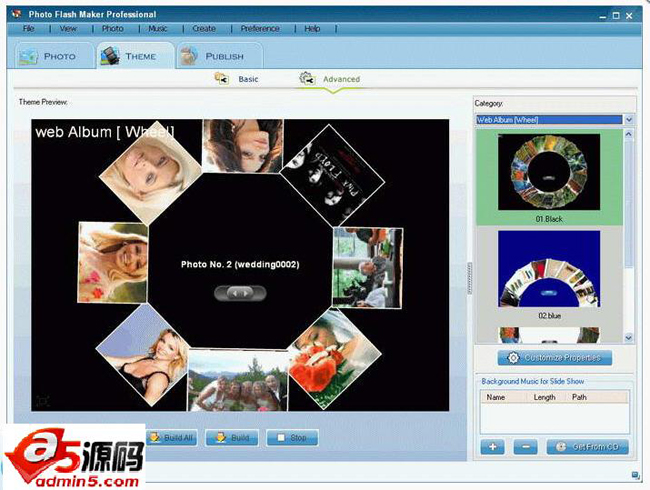This screenshot has height=490, width=650.
Task: Click the Photo No. 2 (wedding0002) caption
Action: point(240,264)
